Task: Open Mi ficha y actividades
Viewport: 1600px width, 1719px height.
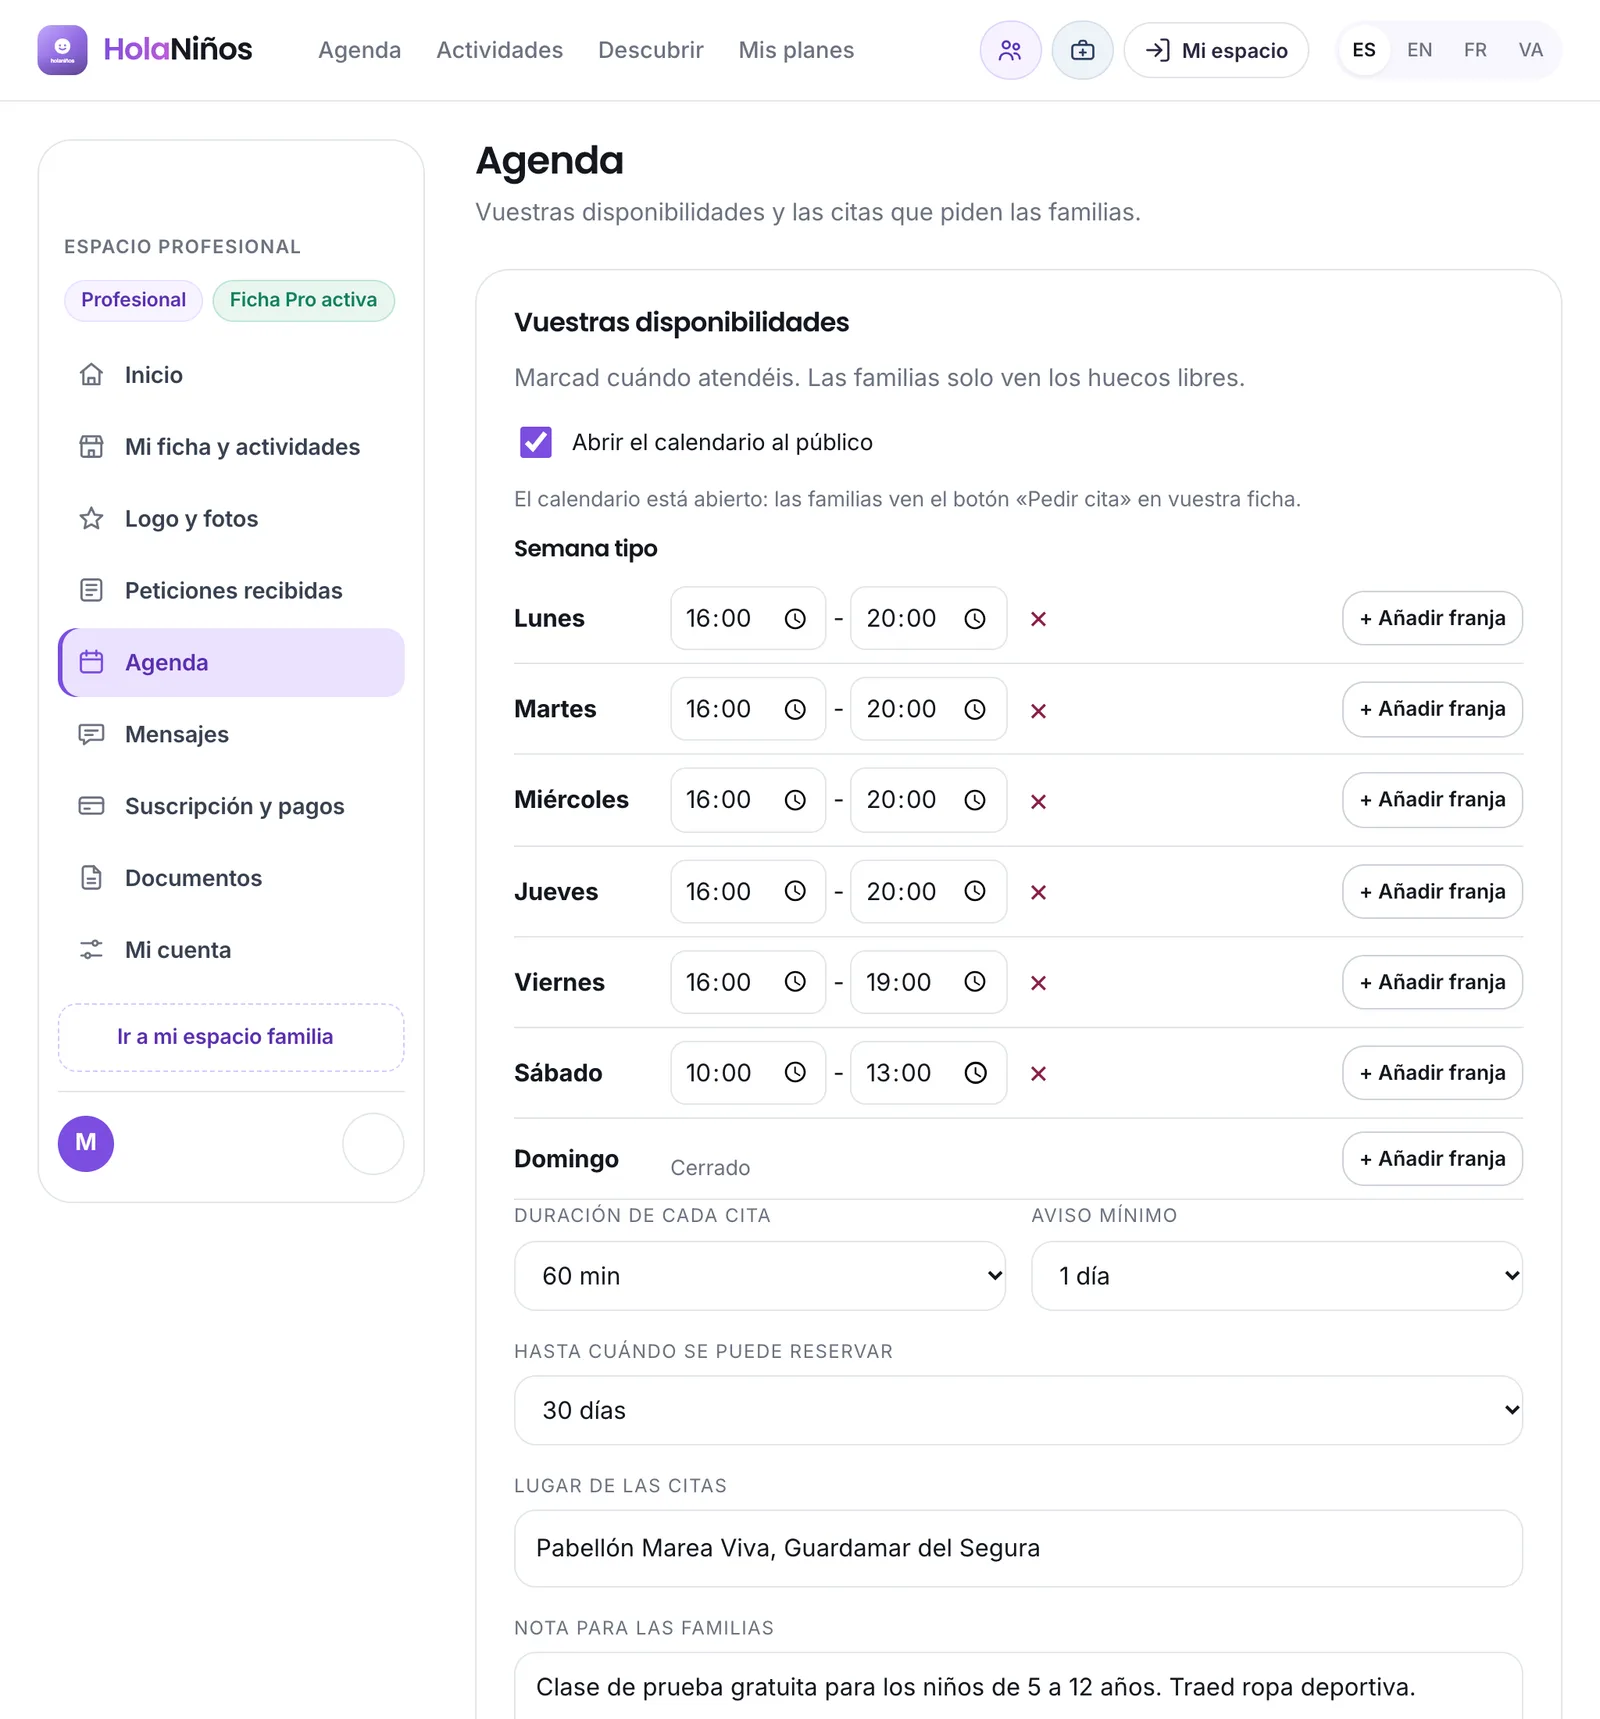Action: [231, 447]
